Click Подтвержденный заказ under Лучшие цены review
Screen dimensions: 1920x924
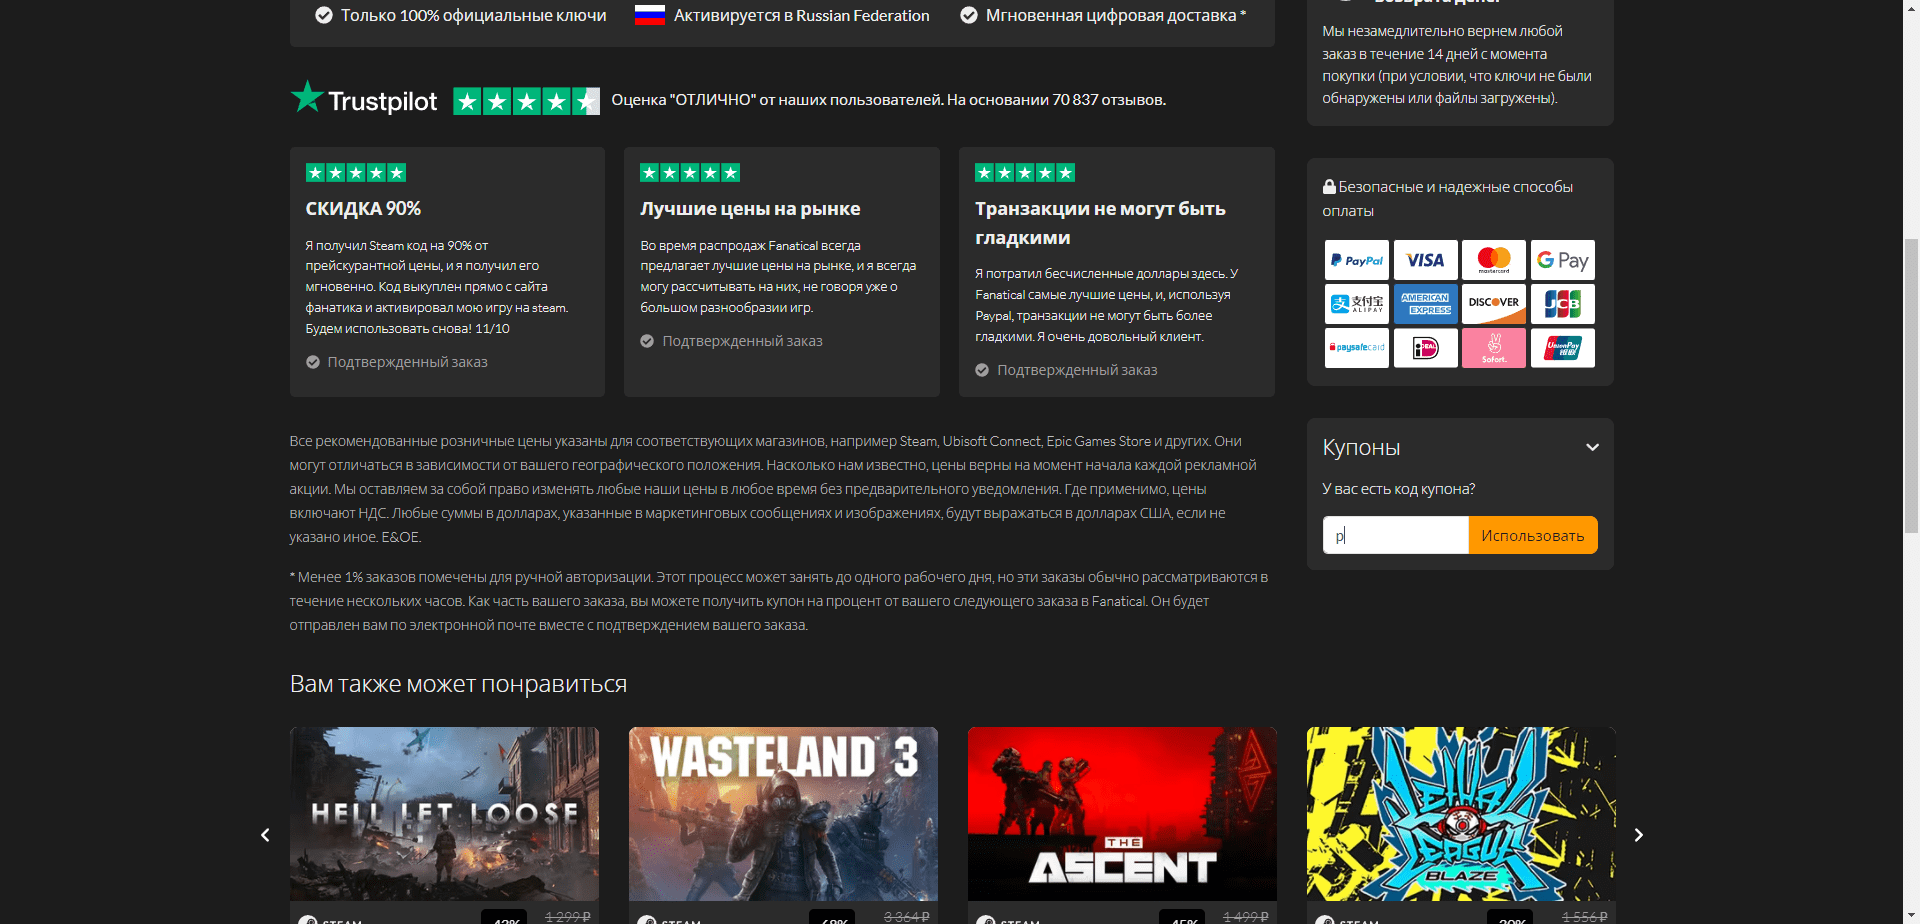(x=742, y=341)
